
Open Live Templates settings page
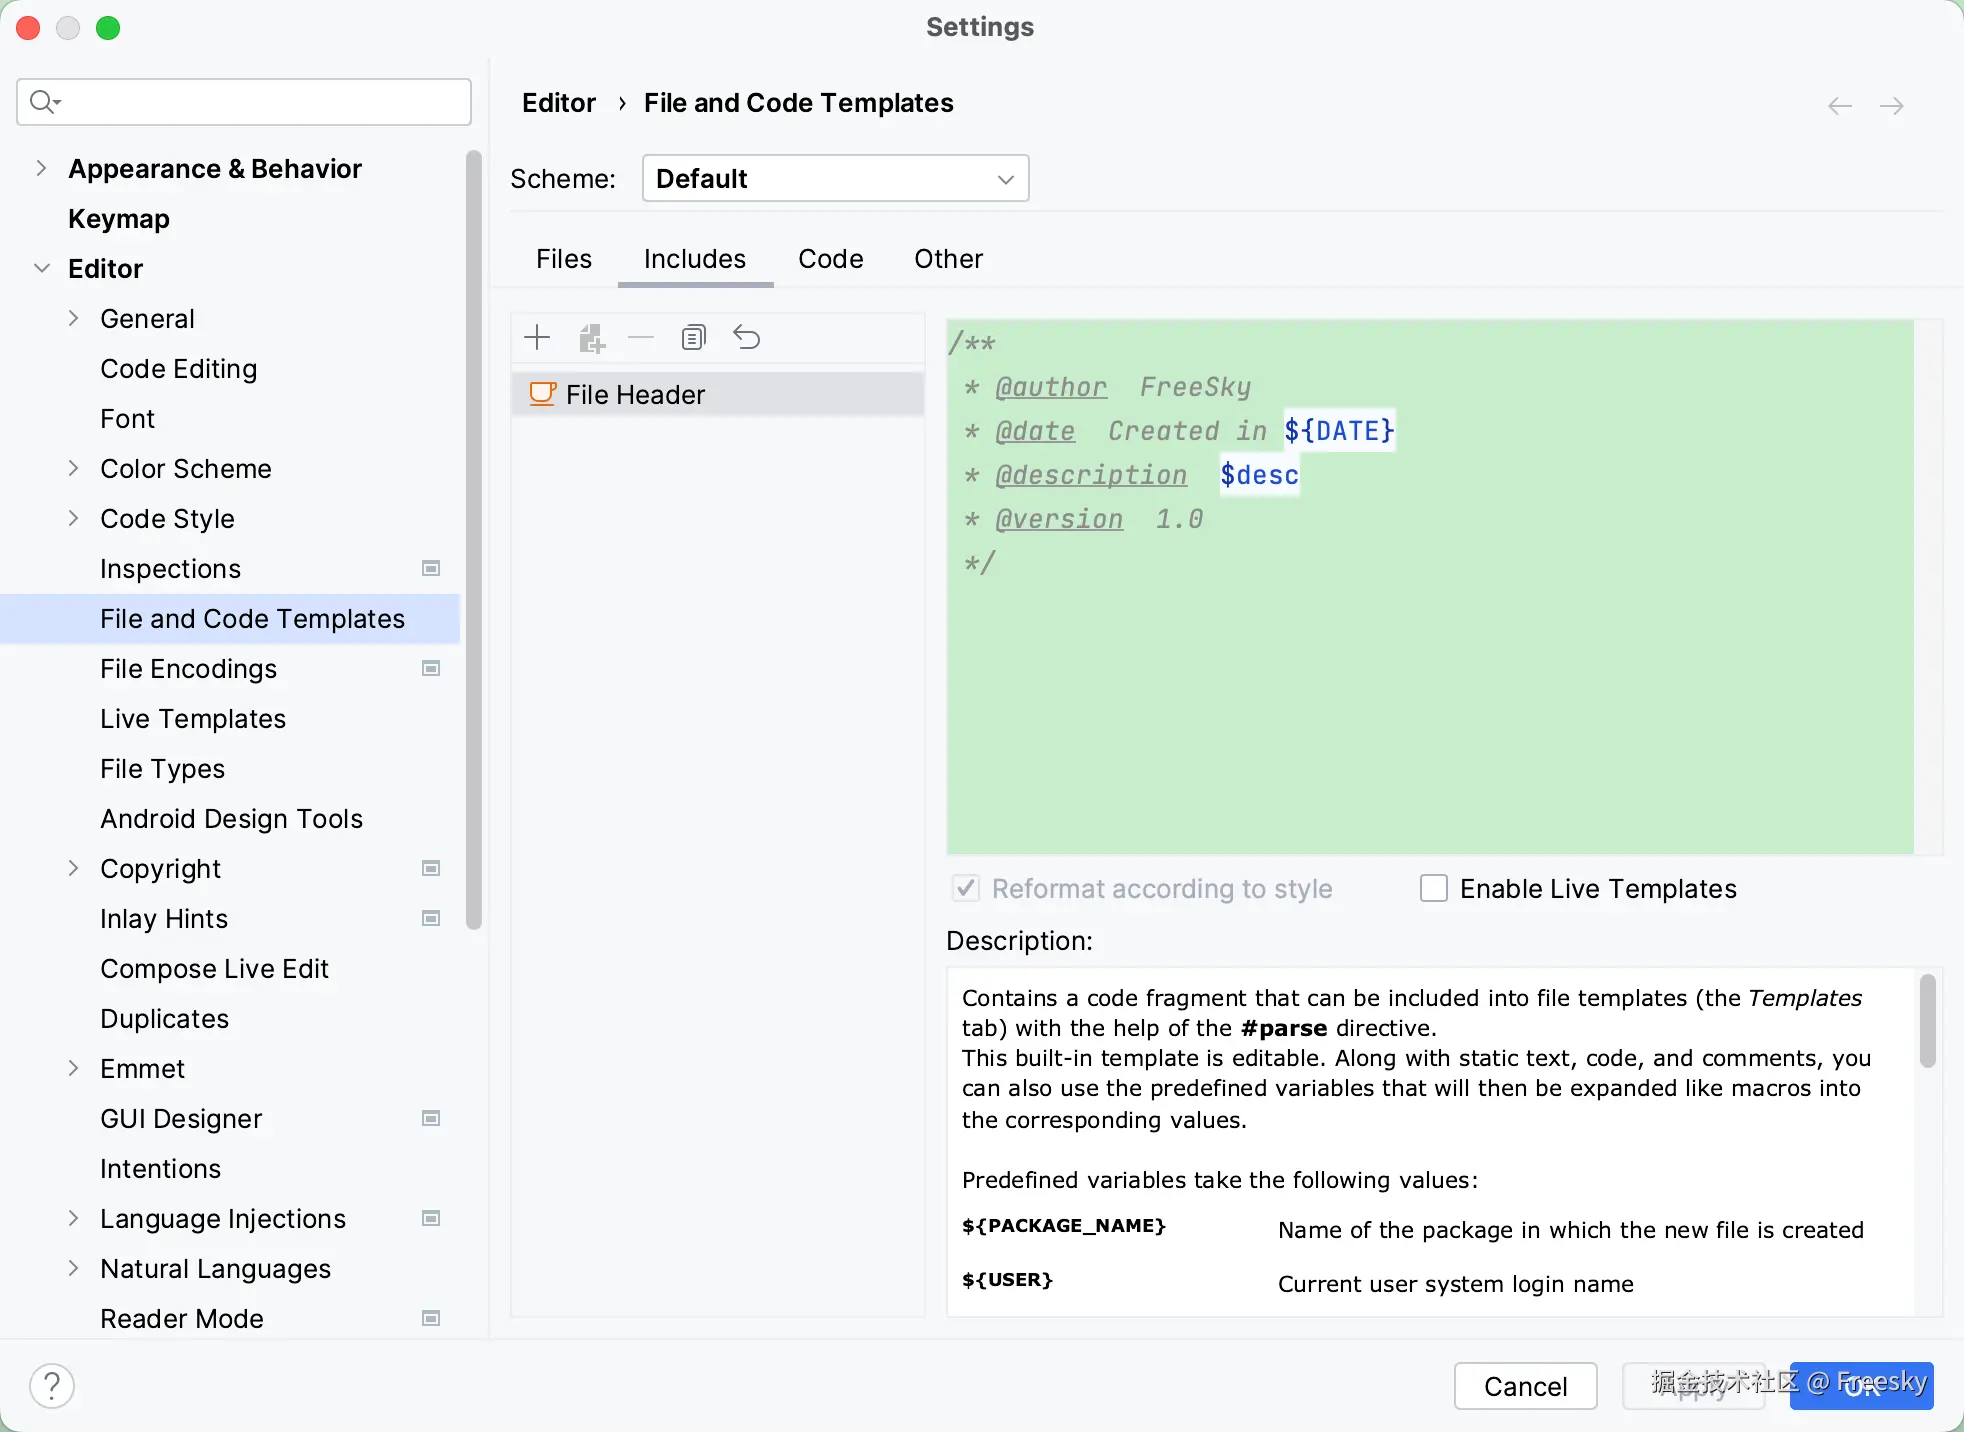click(x=193, y=719)
